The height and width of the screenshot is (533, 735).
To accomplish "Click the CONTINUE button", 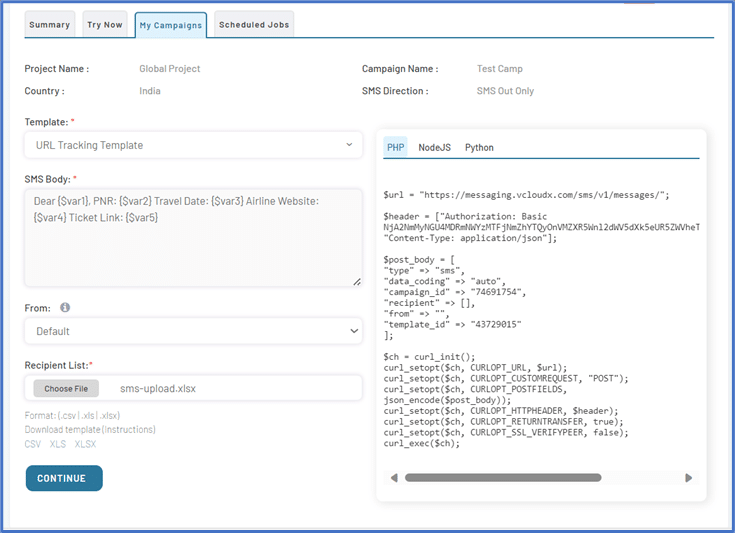I will 64,478.
